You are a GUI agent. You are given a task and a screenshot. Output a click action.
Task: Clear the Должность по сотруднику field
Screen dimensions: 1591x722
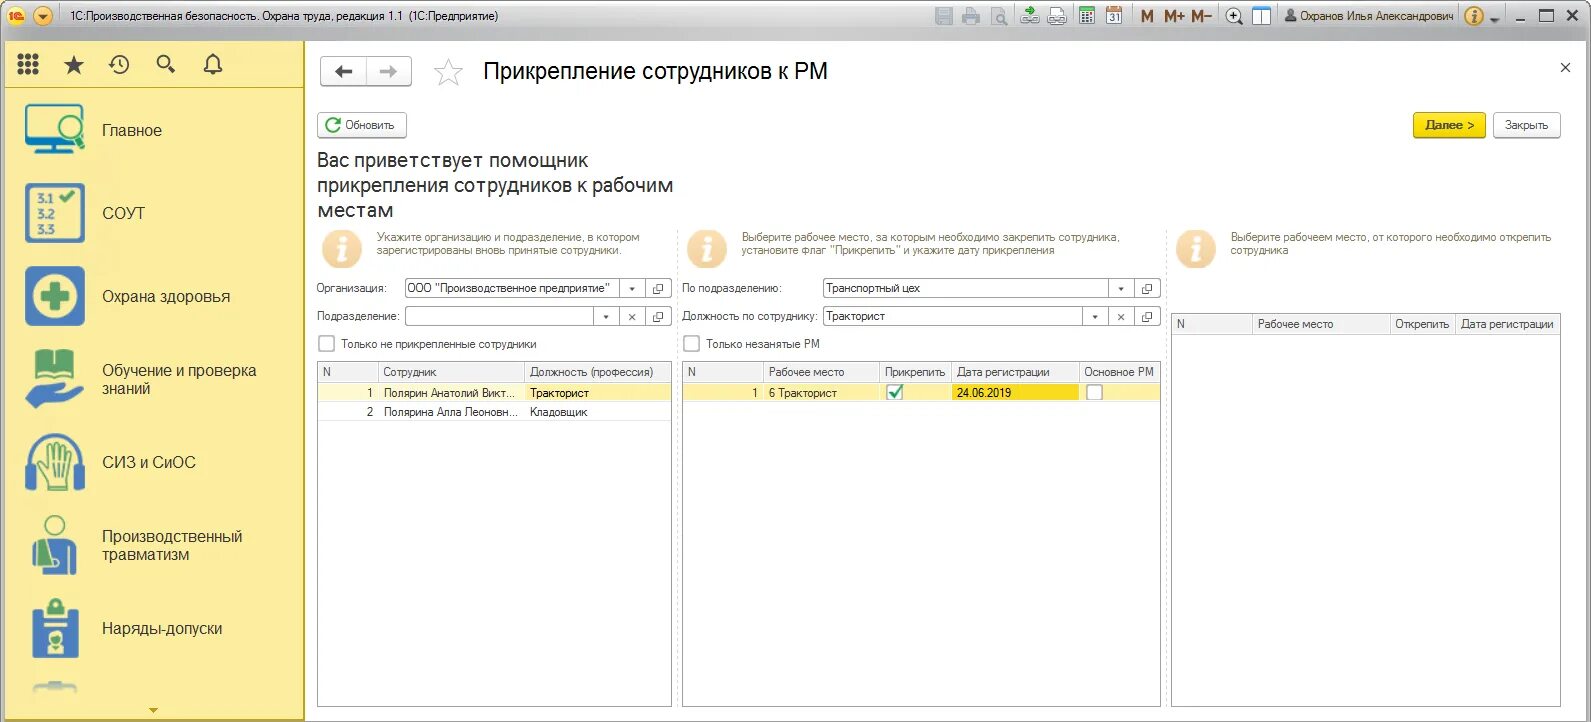(x=1121, y=316)
